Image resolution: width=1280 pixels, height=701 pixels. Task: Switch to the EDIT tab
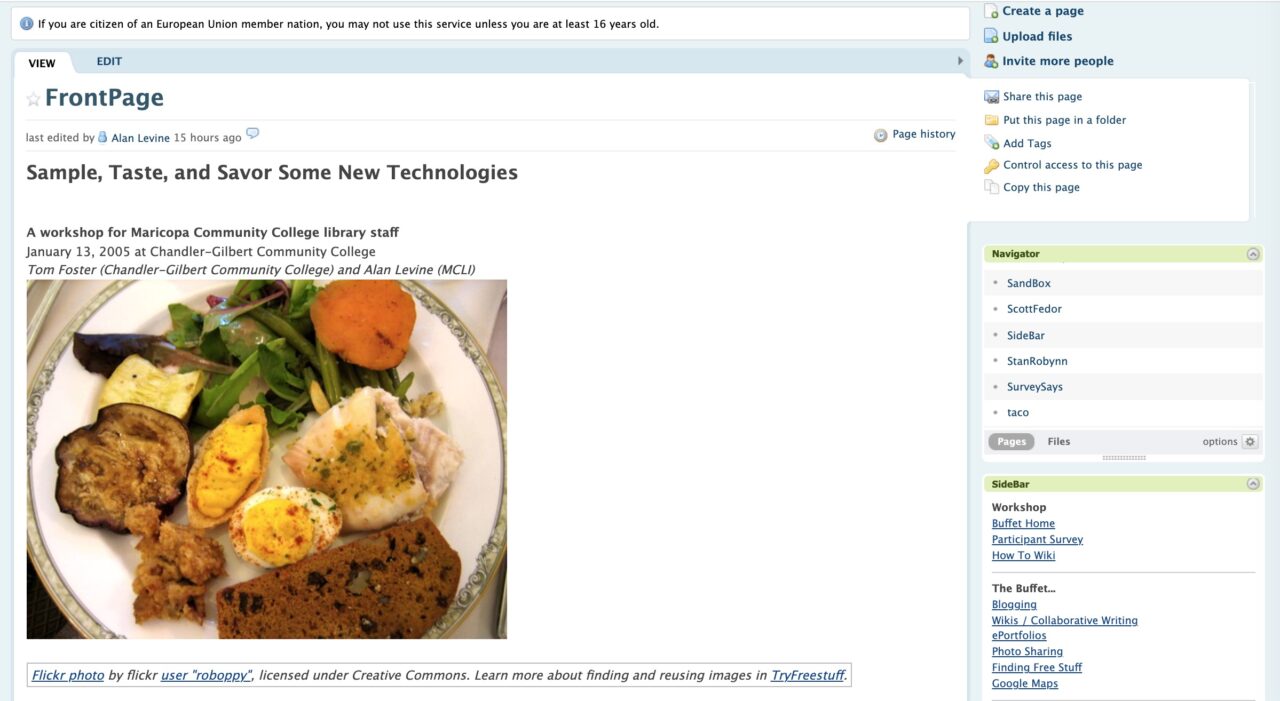click(109, 61)
